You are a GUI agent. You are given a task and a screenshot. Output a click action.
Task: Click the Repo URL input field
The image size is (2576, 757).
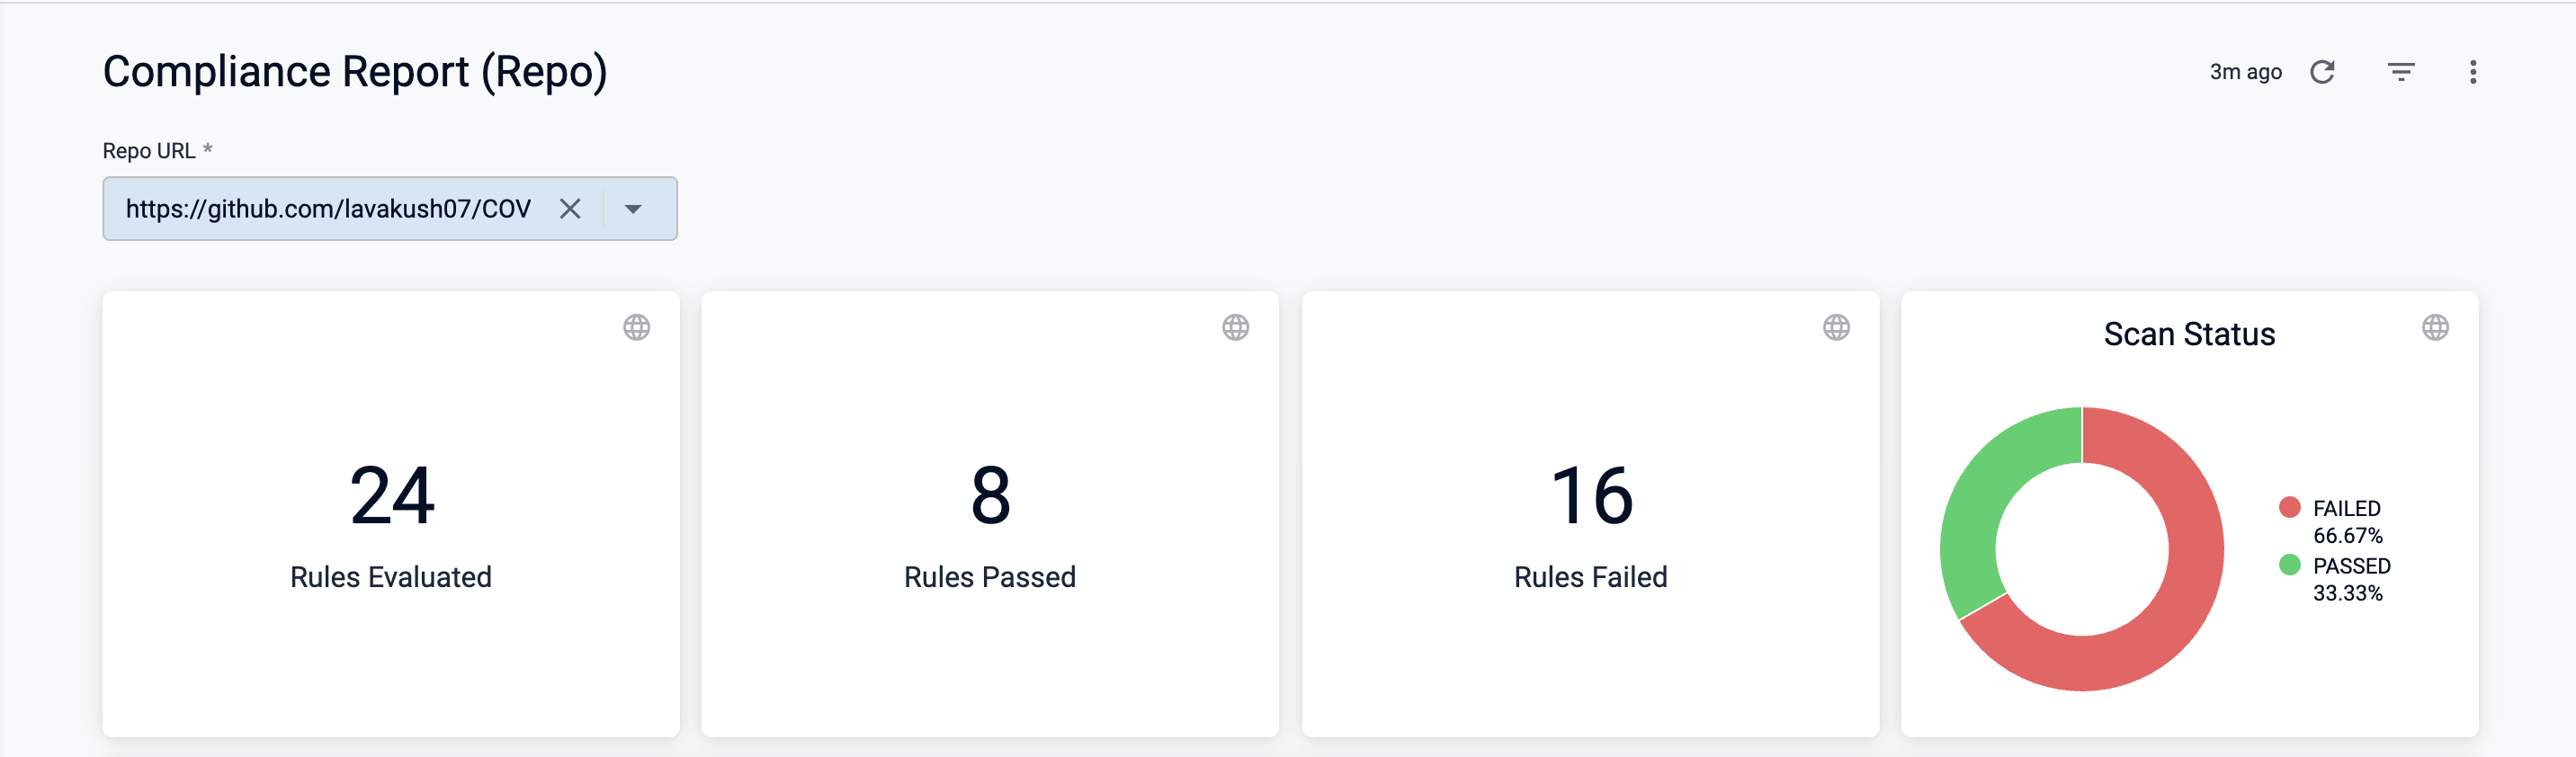click(x=328, y=209)
